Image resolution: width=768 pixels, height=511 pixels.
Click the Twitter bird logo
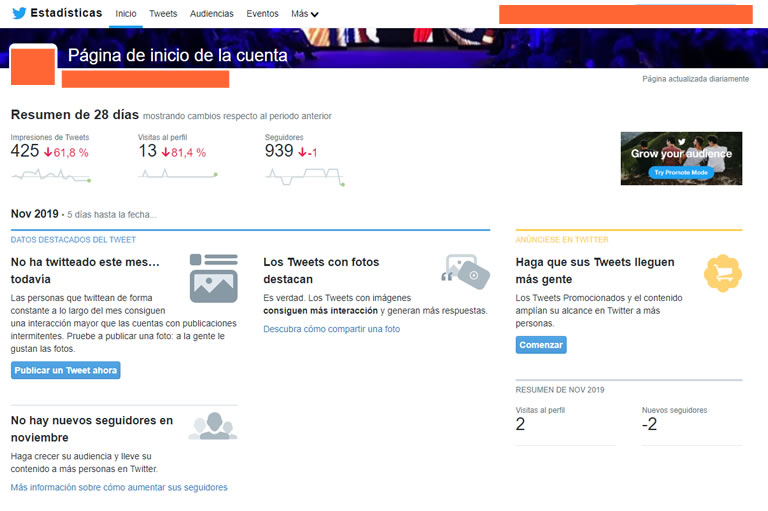pos(19,13)
